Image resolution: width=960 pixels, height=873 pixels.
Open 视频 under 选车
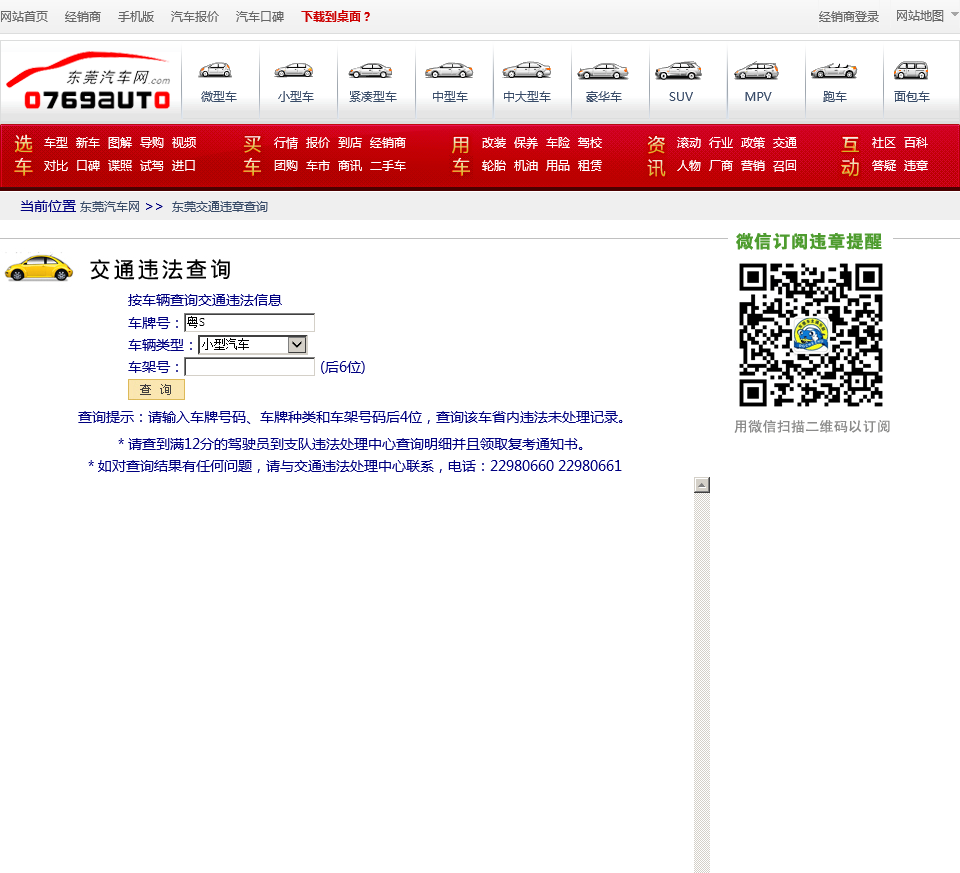[184, 143]
